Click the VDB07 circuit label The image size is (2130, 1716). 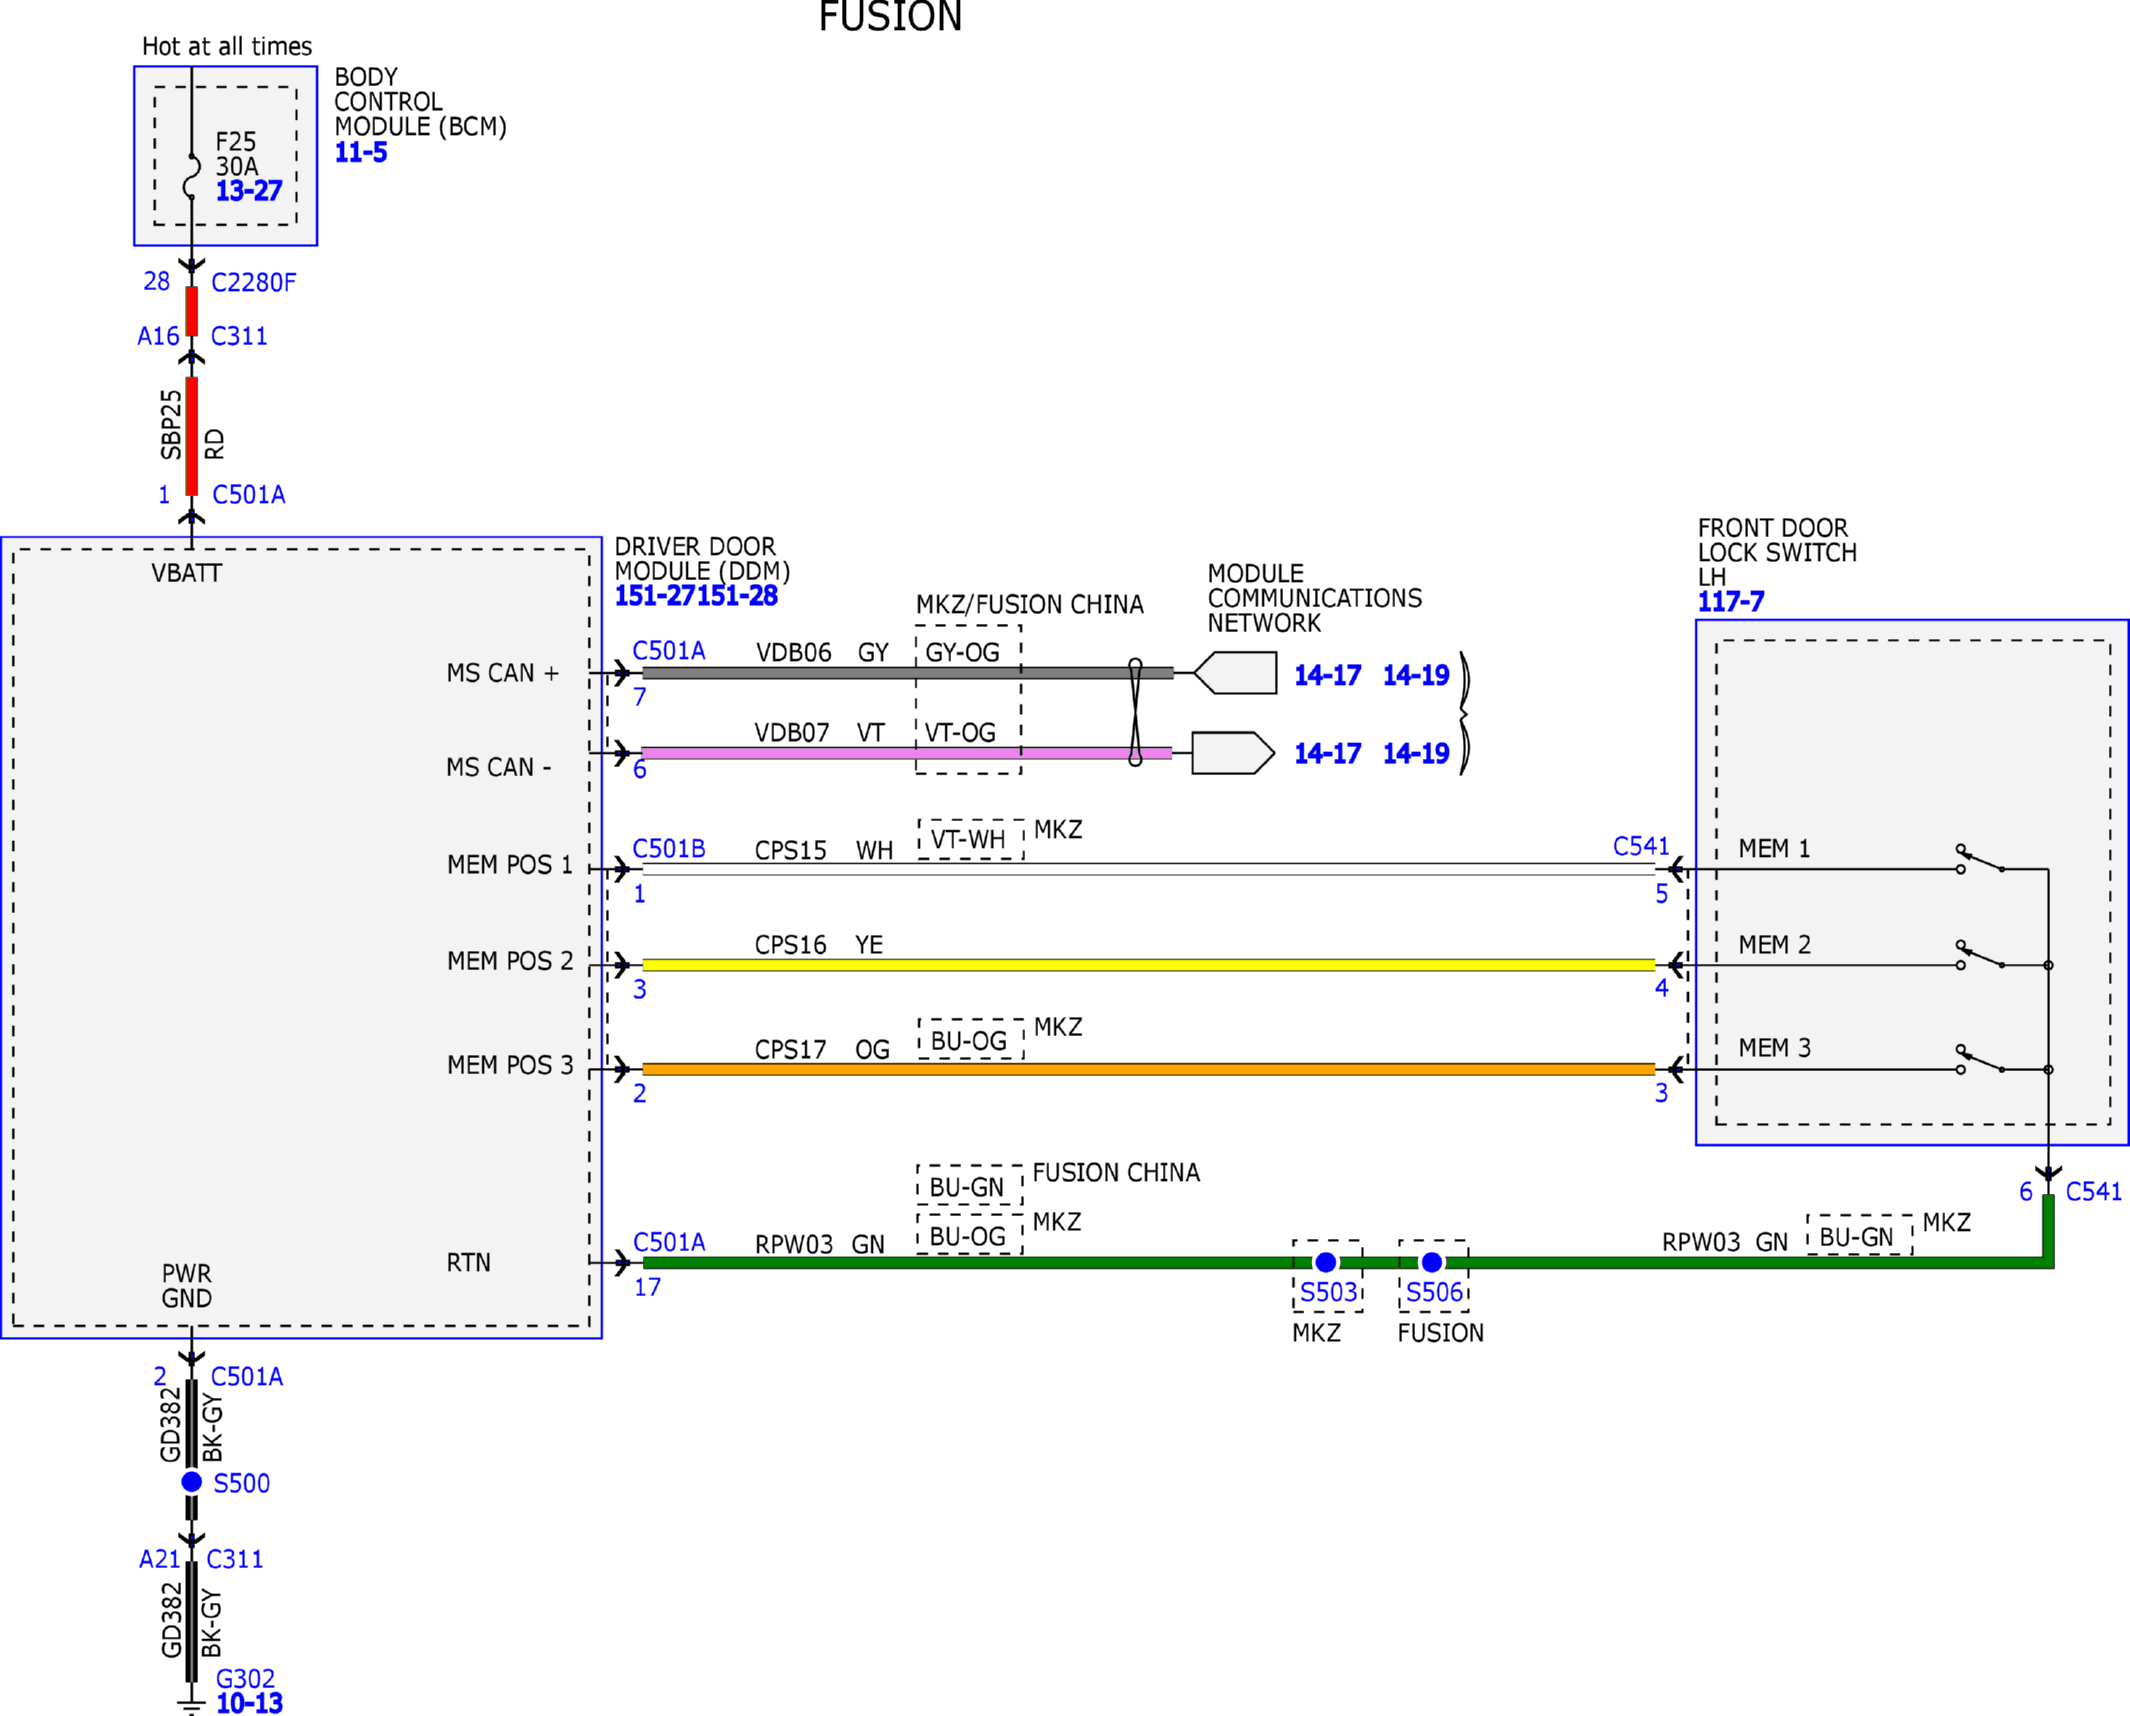792,733
